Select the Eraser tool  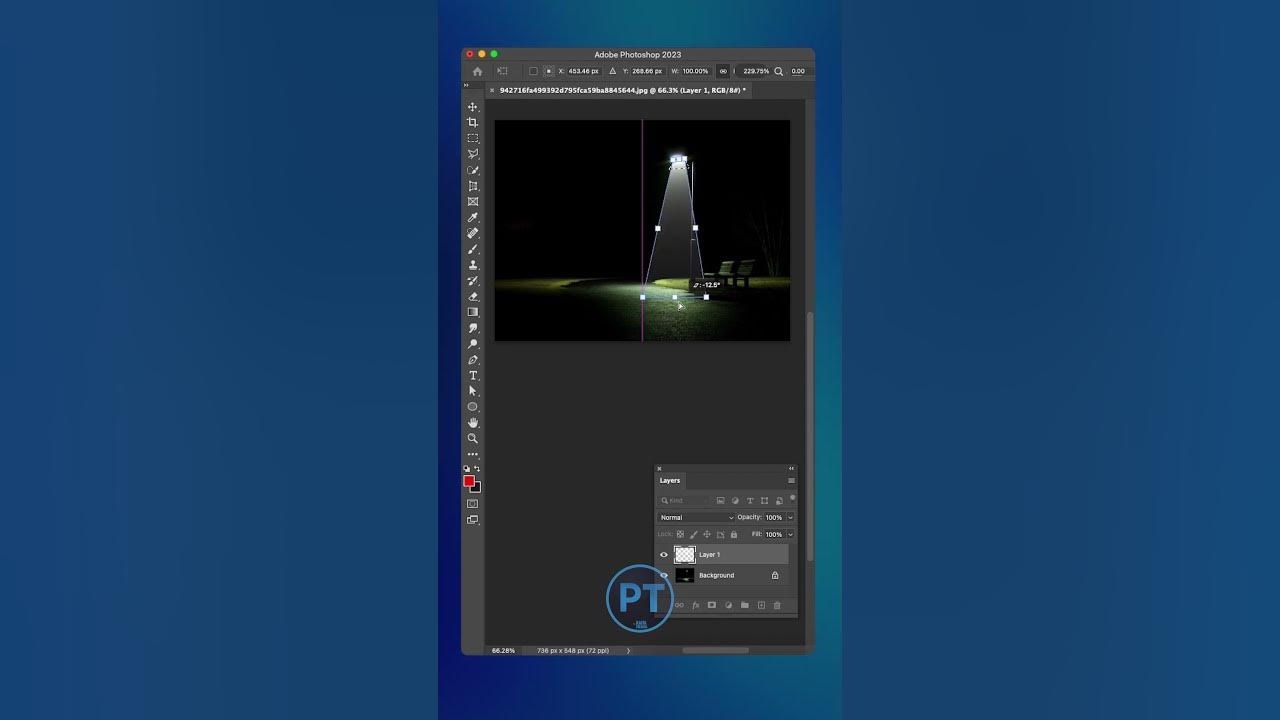pyautogui.click(x=473, y=297)
